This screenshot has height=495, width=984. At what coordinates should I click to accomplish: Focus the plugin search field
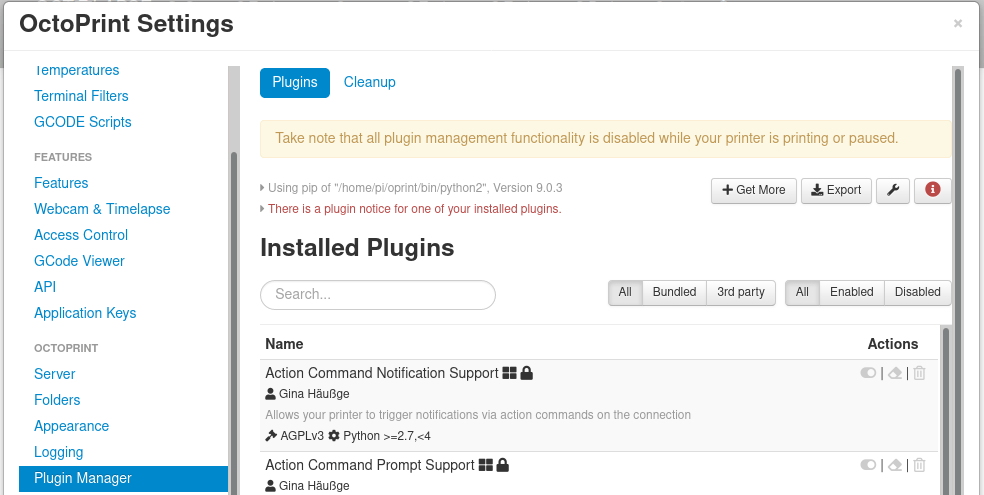(378, 294)
